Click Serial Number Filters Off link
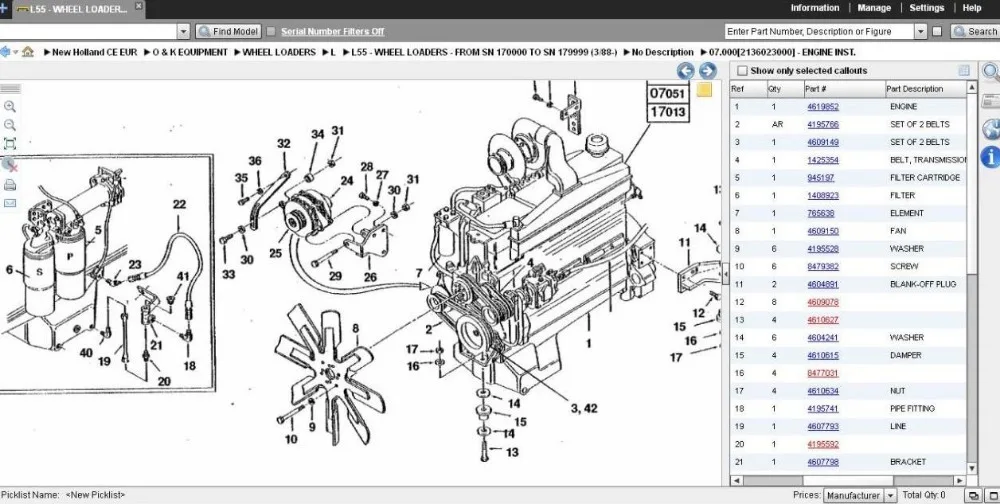 [x=332, y=31]
